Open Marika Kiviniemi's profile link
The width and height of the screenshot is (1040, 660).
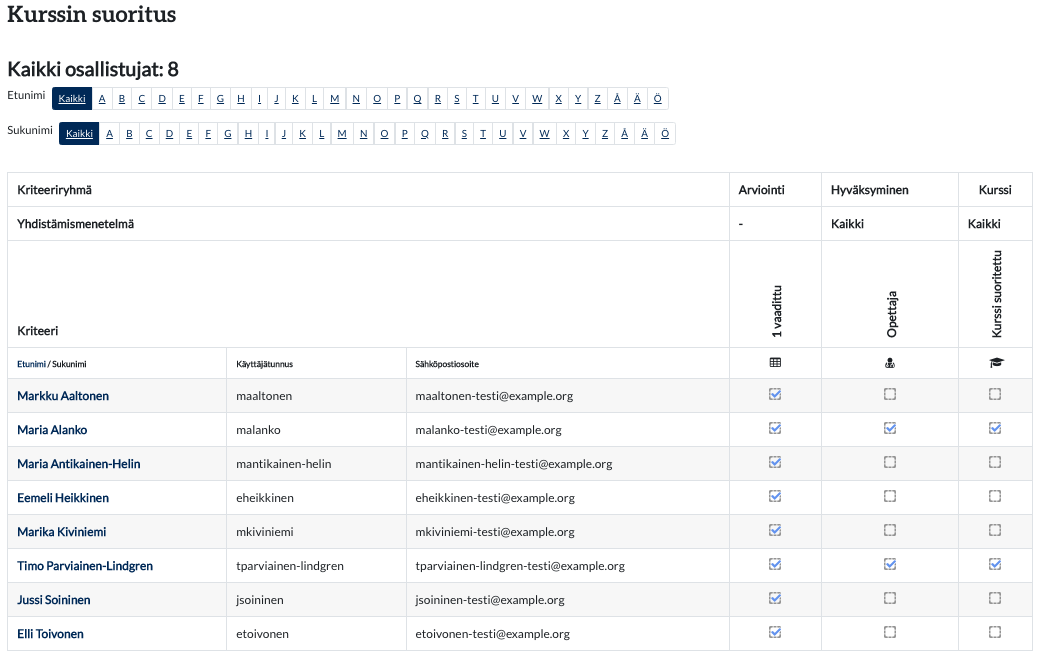coord(62,532)
